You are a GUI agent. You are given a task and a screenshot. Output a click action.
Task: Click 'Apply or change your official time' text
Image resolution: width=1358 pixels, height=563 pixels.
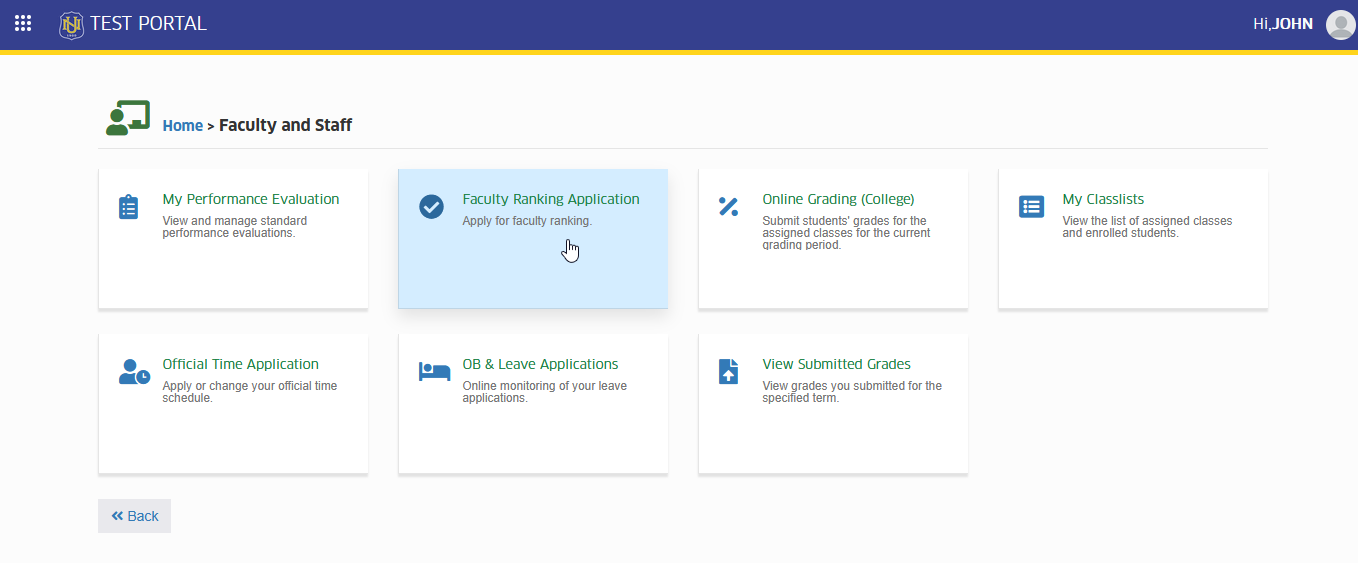pos(250,392)
